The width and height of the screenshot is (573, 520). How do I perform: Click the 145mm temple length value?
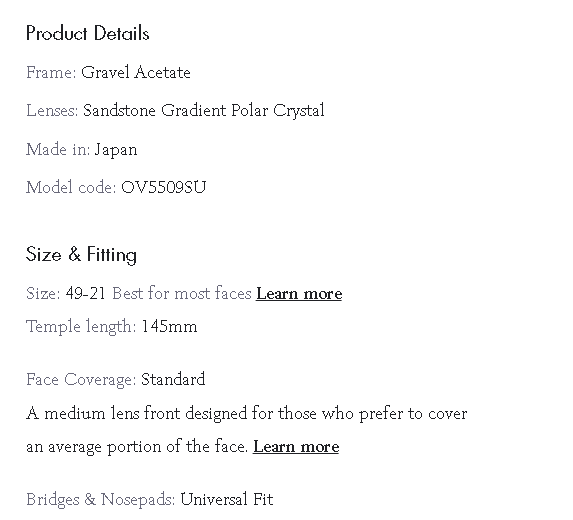click(x=169, y=326)
